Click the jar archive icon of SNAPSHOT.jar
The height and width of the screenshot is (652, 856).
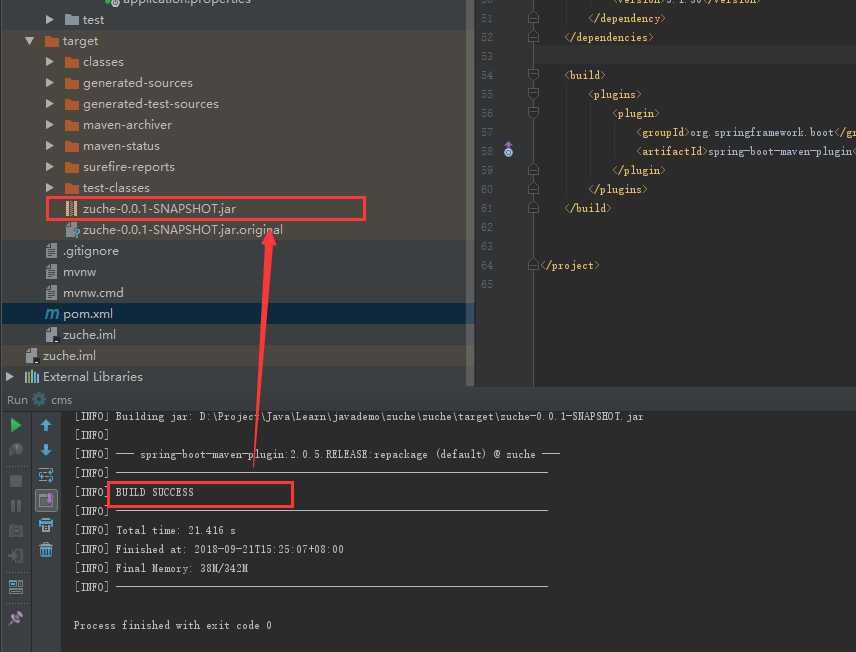(71, 209)
